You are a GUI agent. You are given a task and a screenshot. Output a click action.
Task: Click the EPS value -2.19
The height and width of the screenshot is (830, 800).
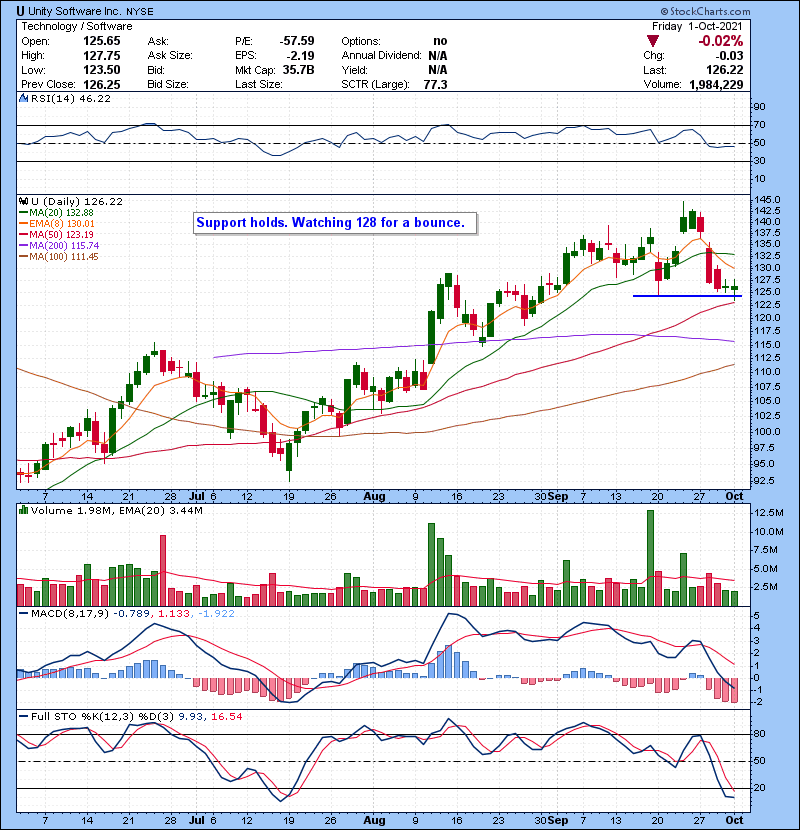coord(301,56)
